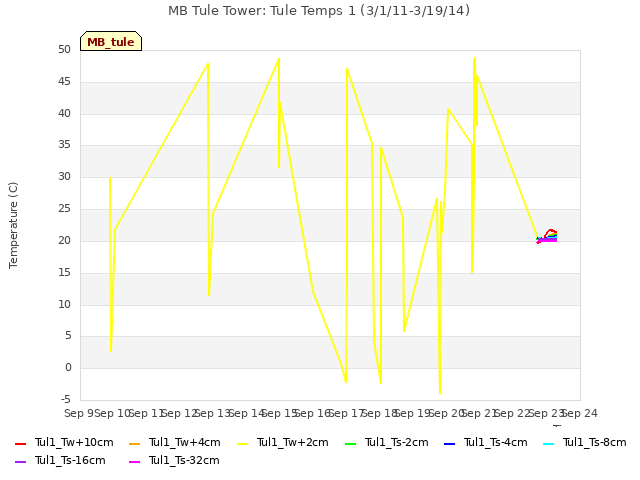This screenshot has height=480, width=640.
Task: Click the 15 y-axis tick label
Action: pos(64,272)
